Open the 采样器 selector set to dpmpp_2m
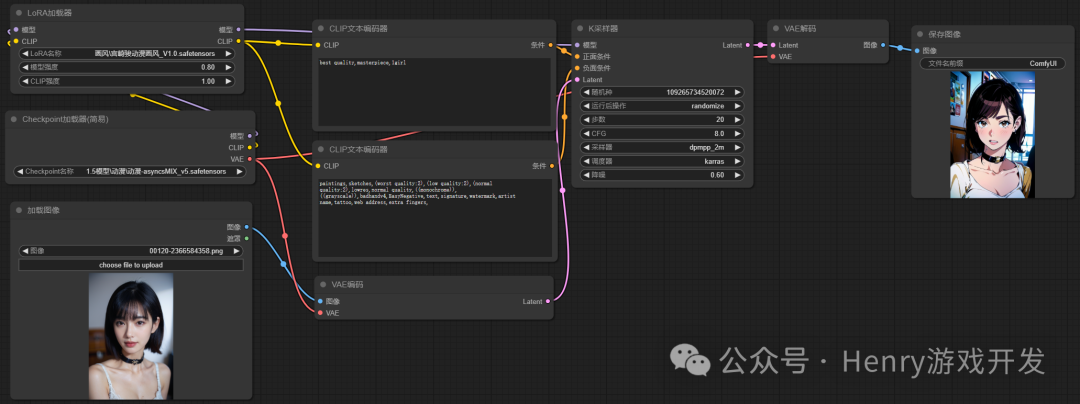1080x404 pixels. pos(663,147)
